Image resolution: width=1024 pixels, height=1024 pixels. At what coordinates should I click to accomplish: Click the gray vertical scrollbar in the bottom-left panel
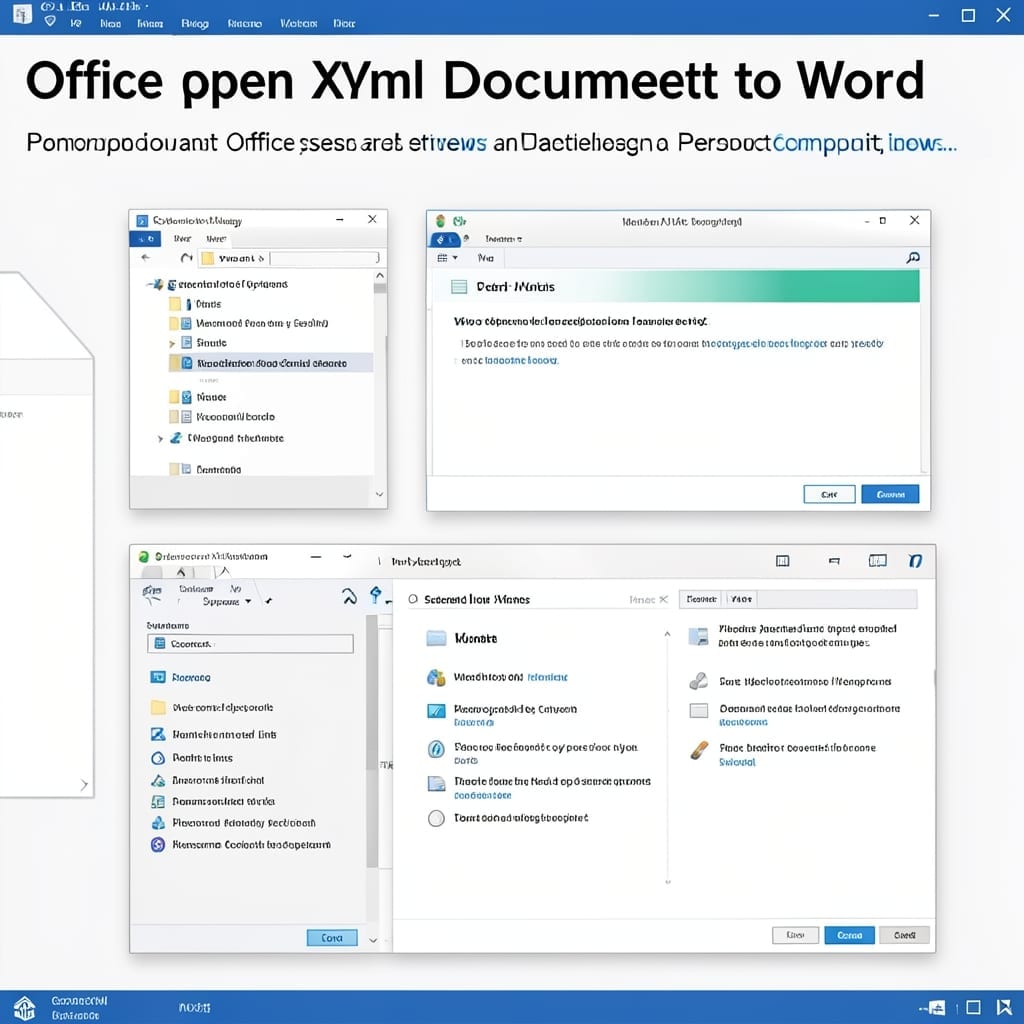372,741
